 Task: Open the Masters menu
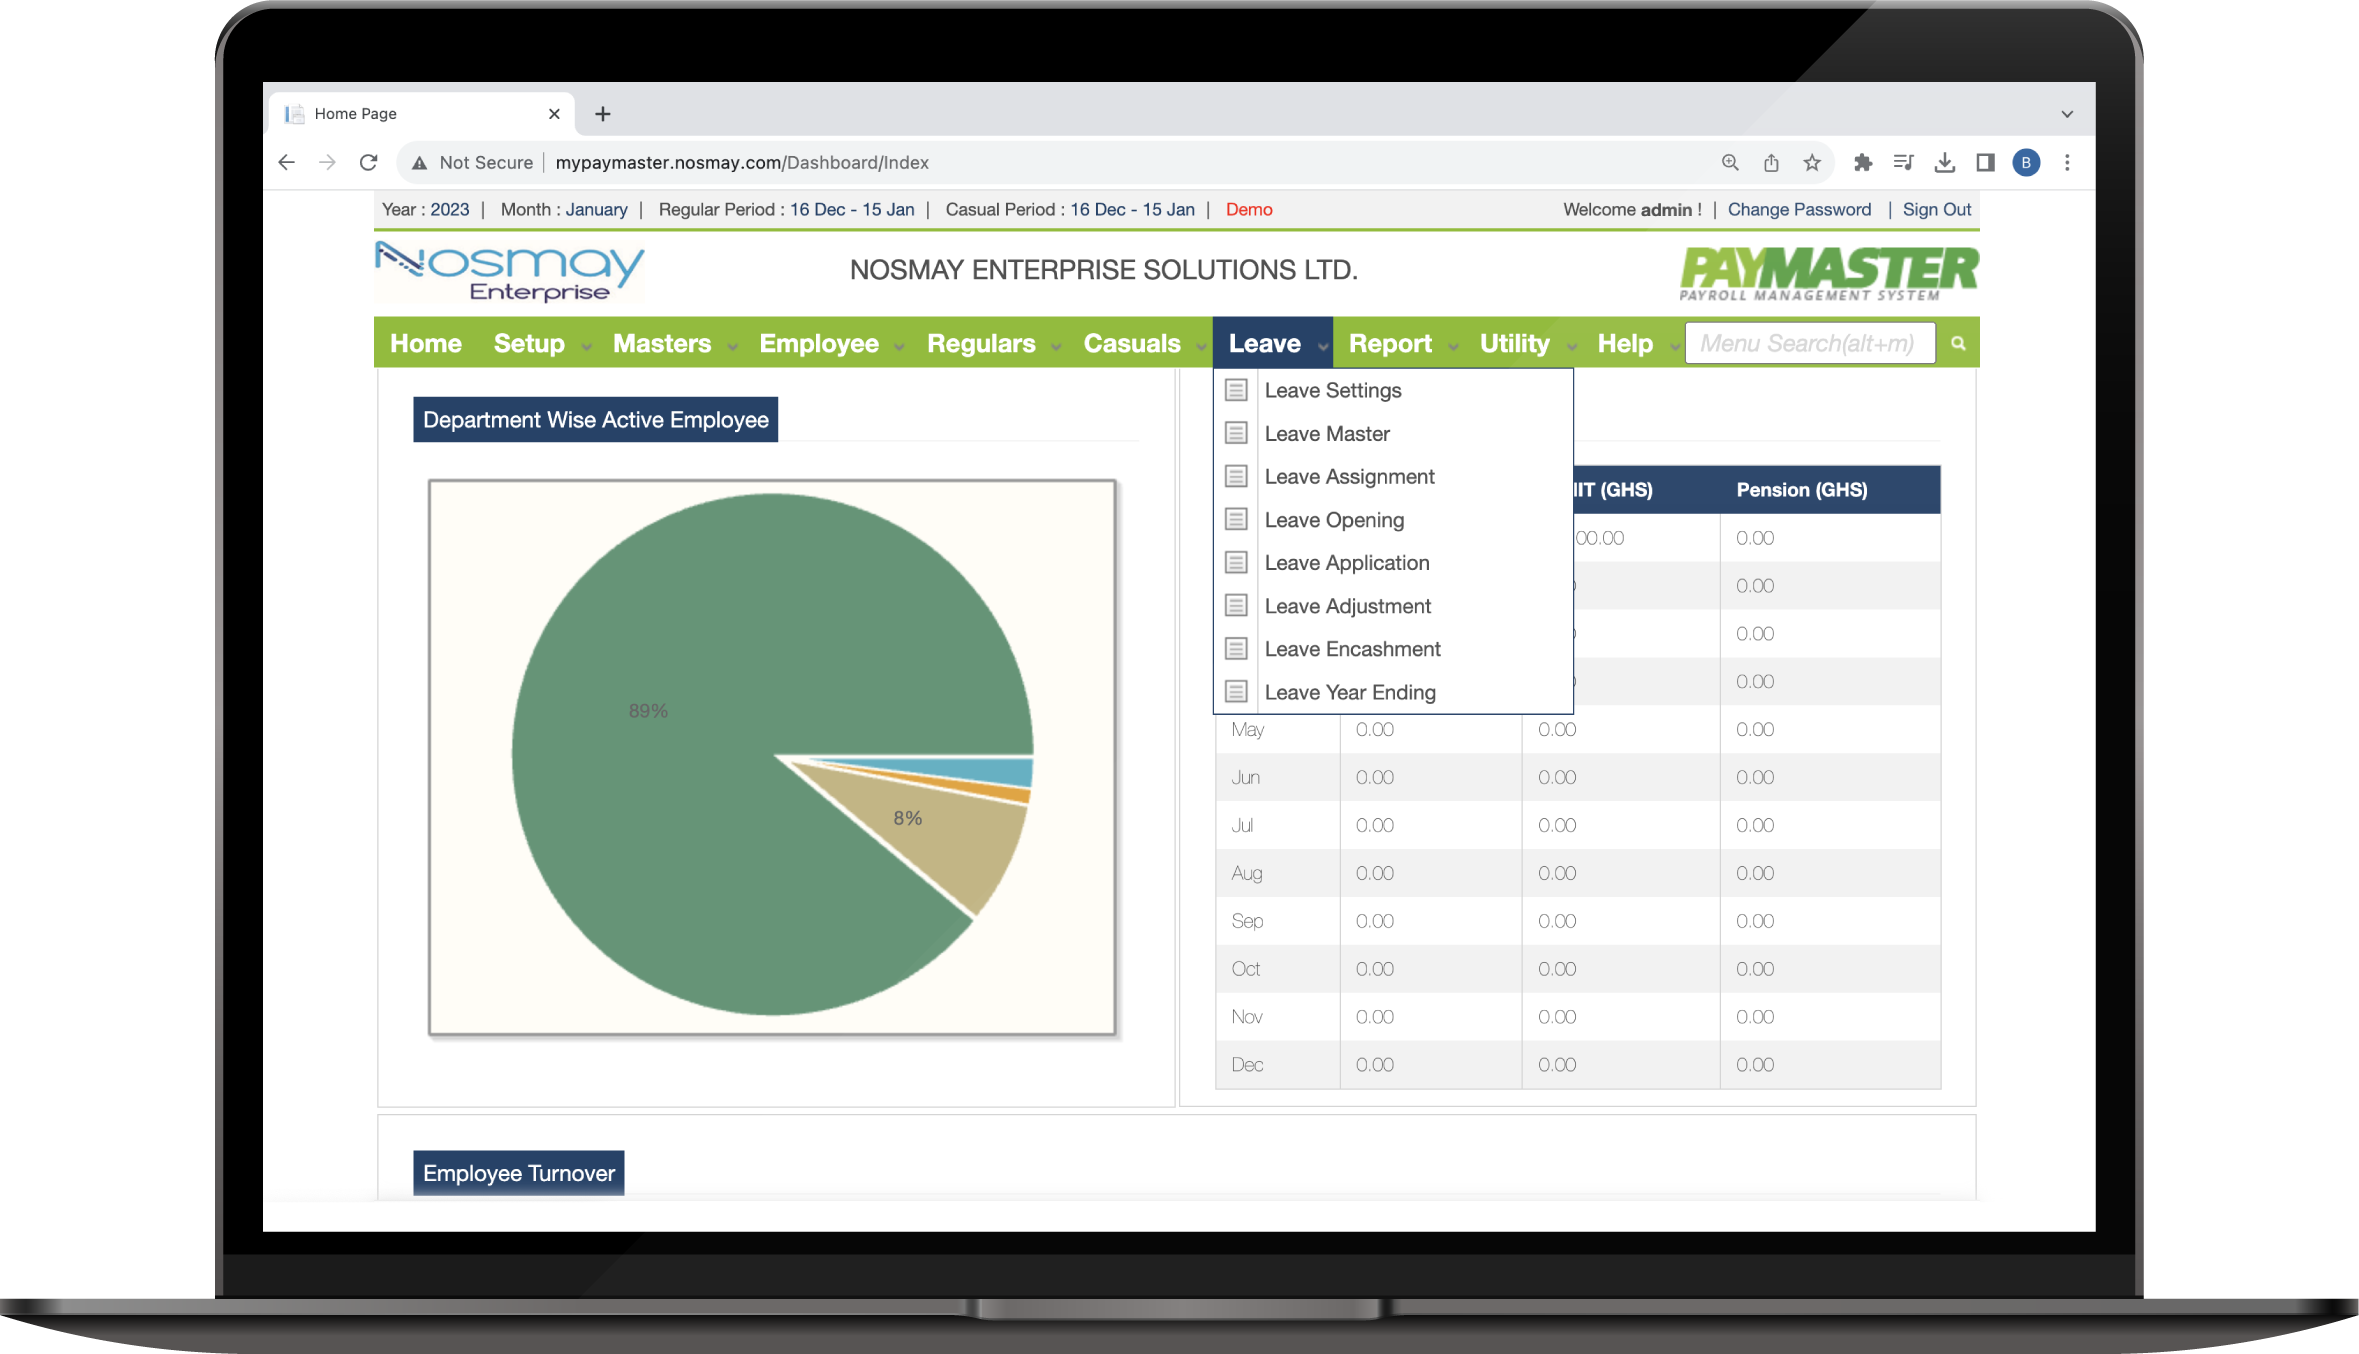(x=661, y=343)
